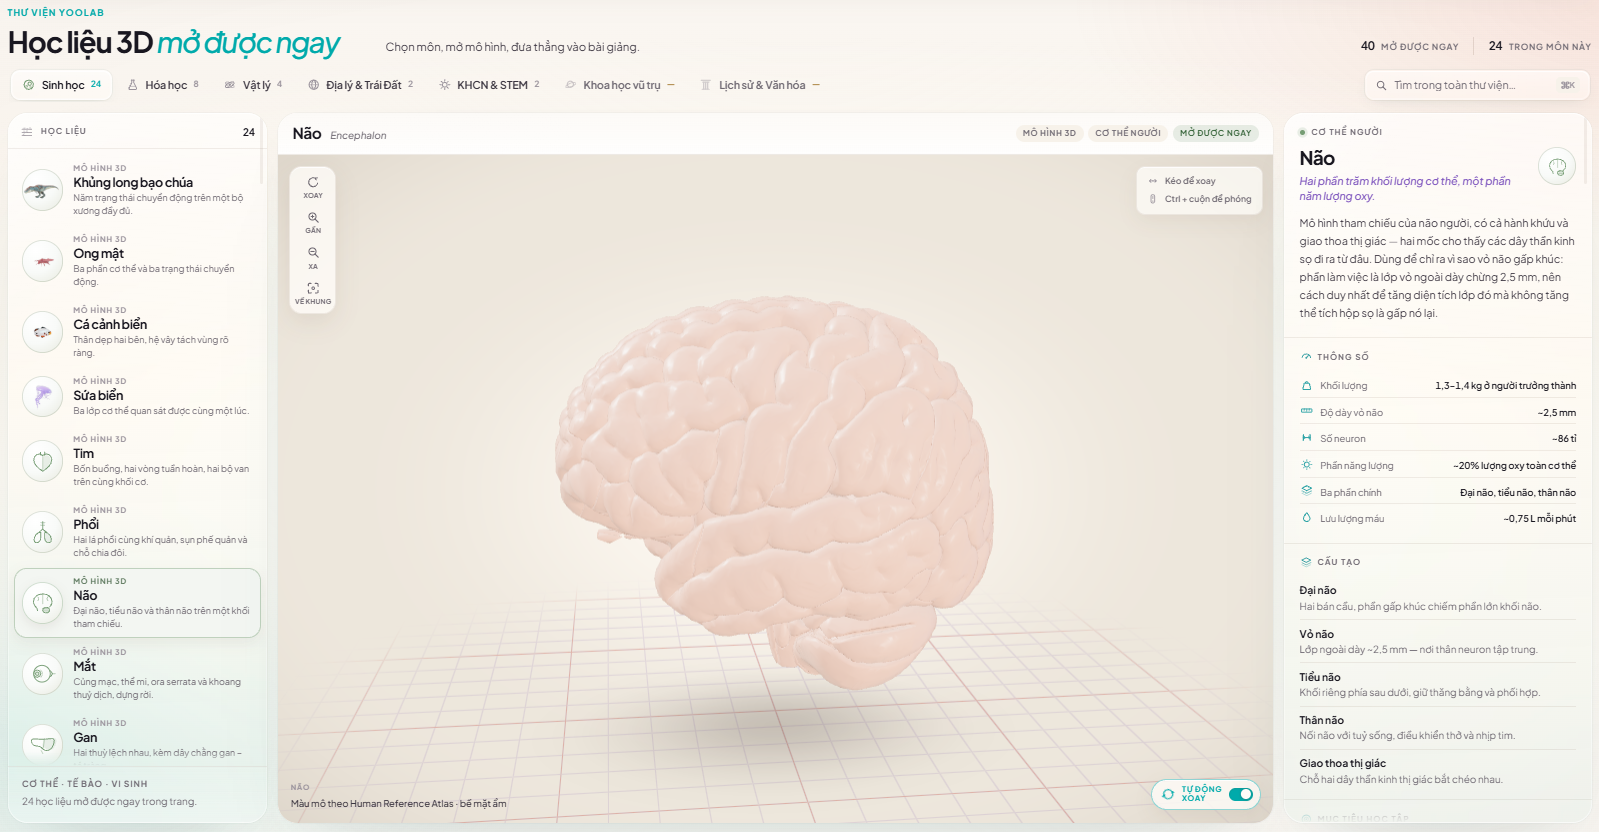
Task: Pick the Mắt eye icon in the list
Action: 42,674
